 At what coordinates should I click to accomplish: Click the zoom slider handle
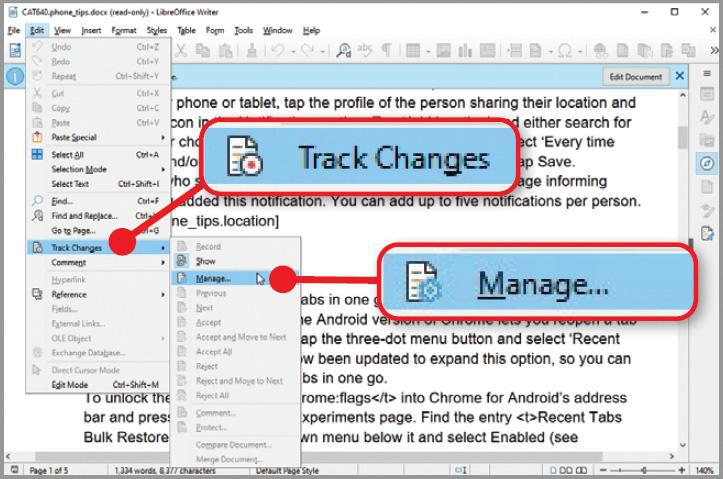coord(644,470)
